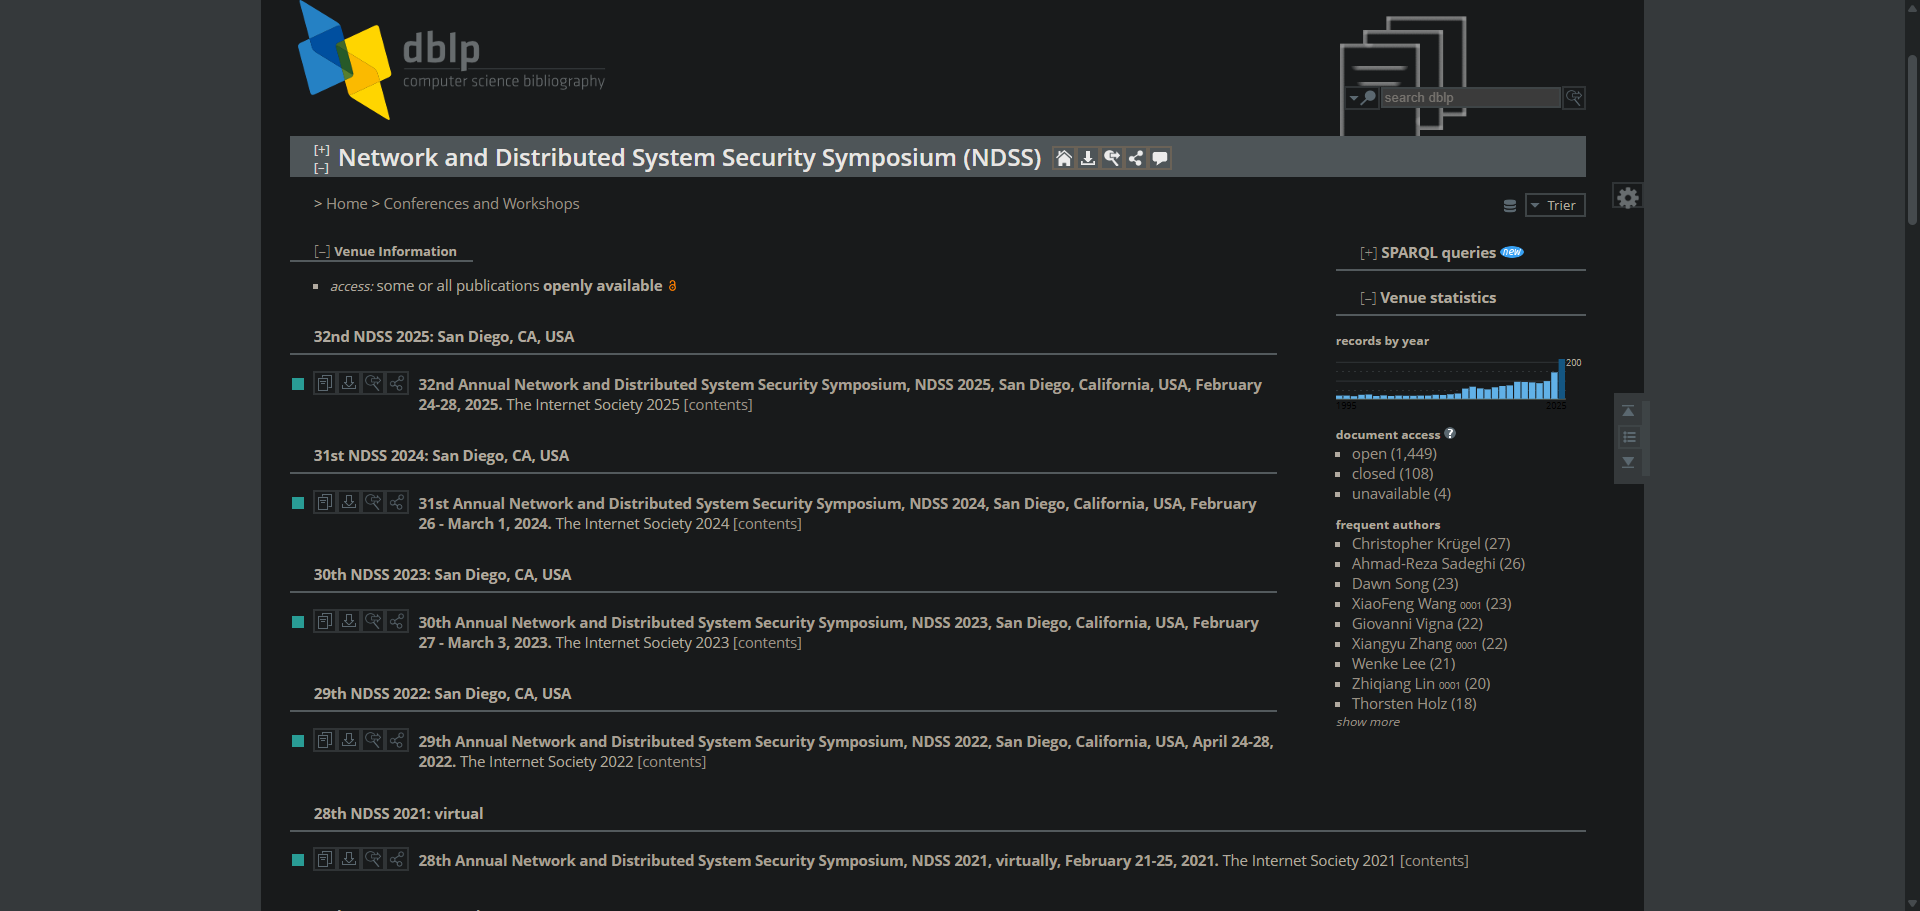1920x911 pixels.
Task: Jump to top of page arrow icon
Action: (x=1628, y=411)
